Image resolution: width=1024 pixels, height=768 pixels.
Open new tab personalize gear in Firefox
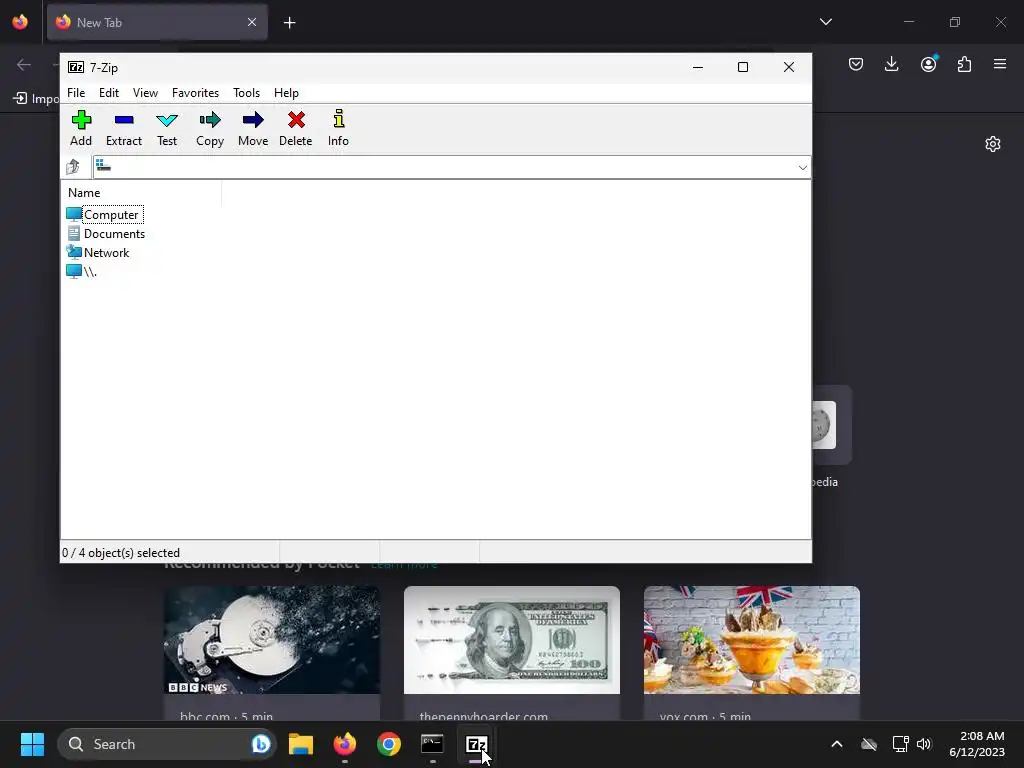(x=993, y=144)
